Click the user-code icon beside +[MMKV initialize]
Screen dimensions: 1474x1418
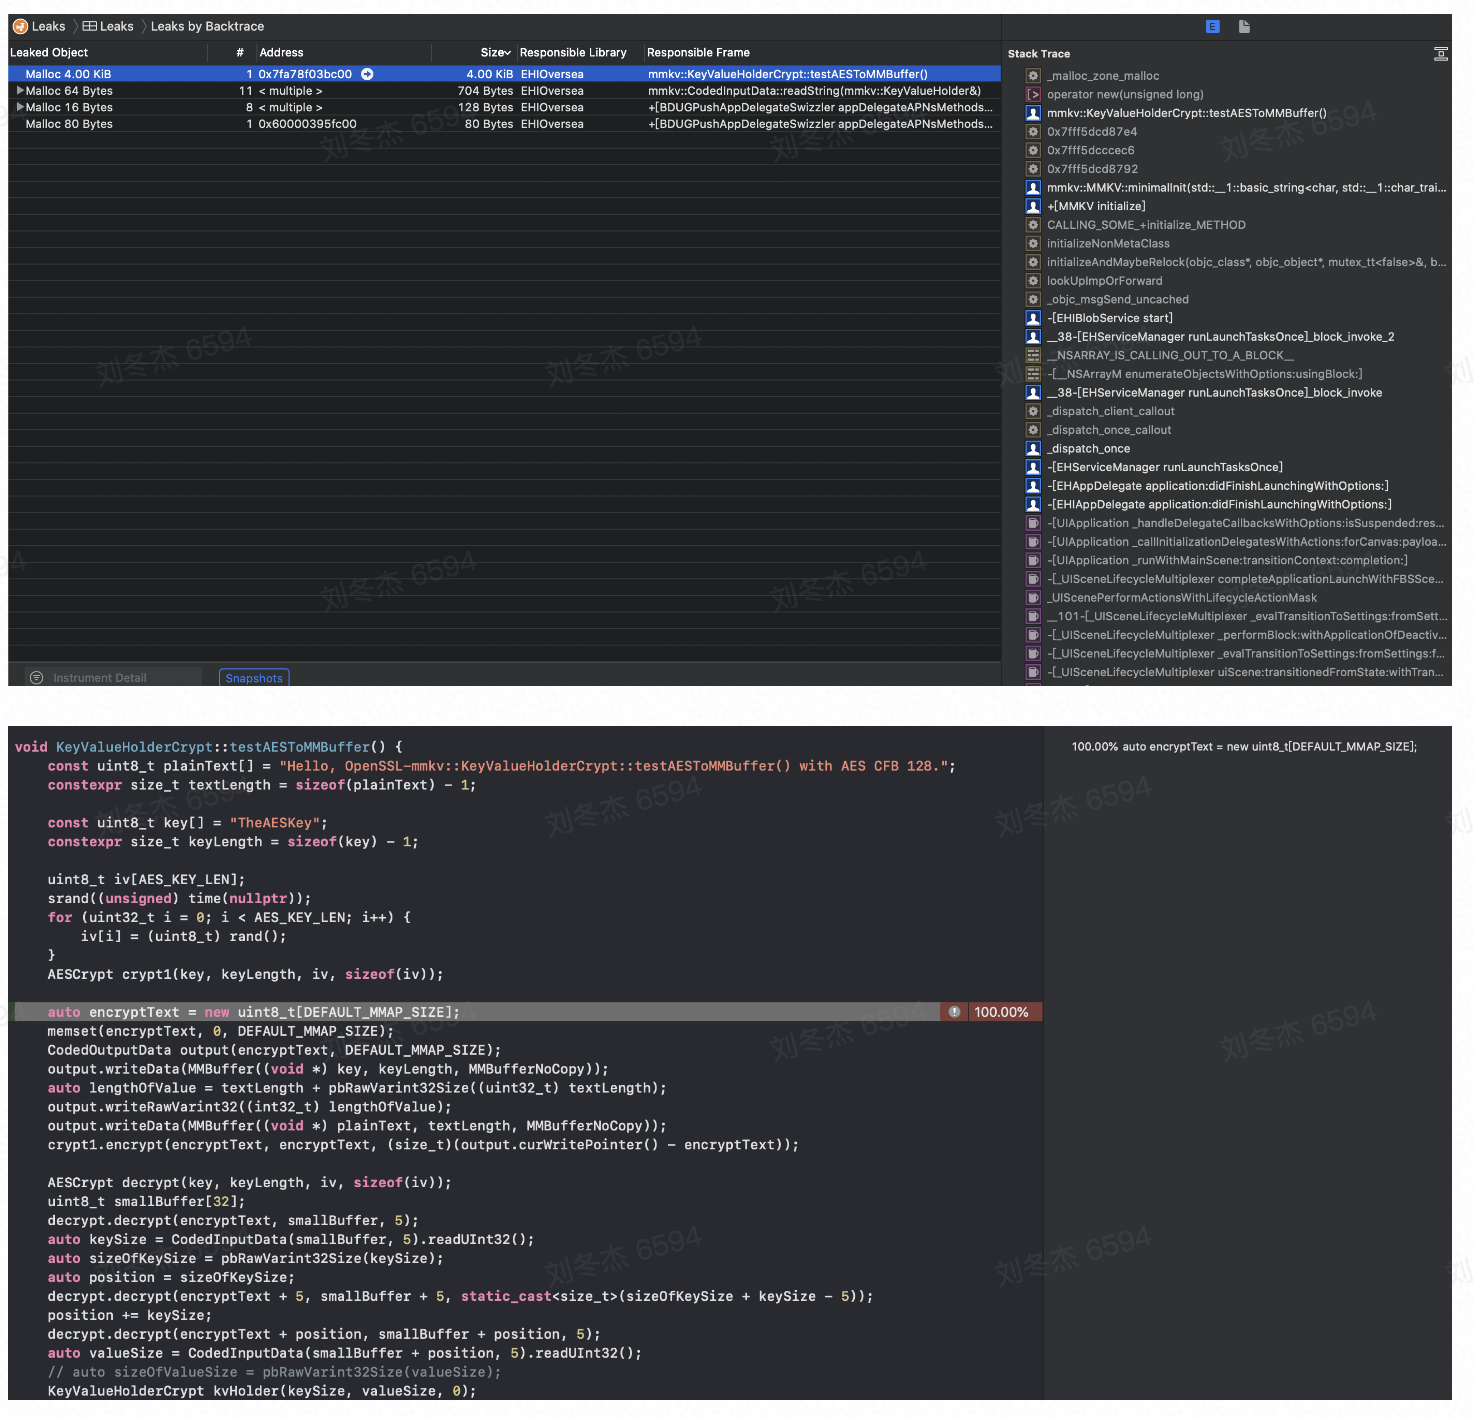(1033, 206)
